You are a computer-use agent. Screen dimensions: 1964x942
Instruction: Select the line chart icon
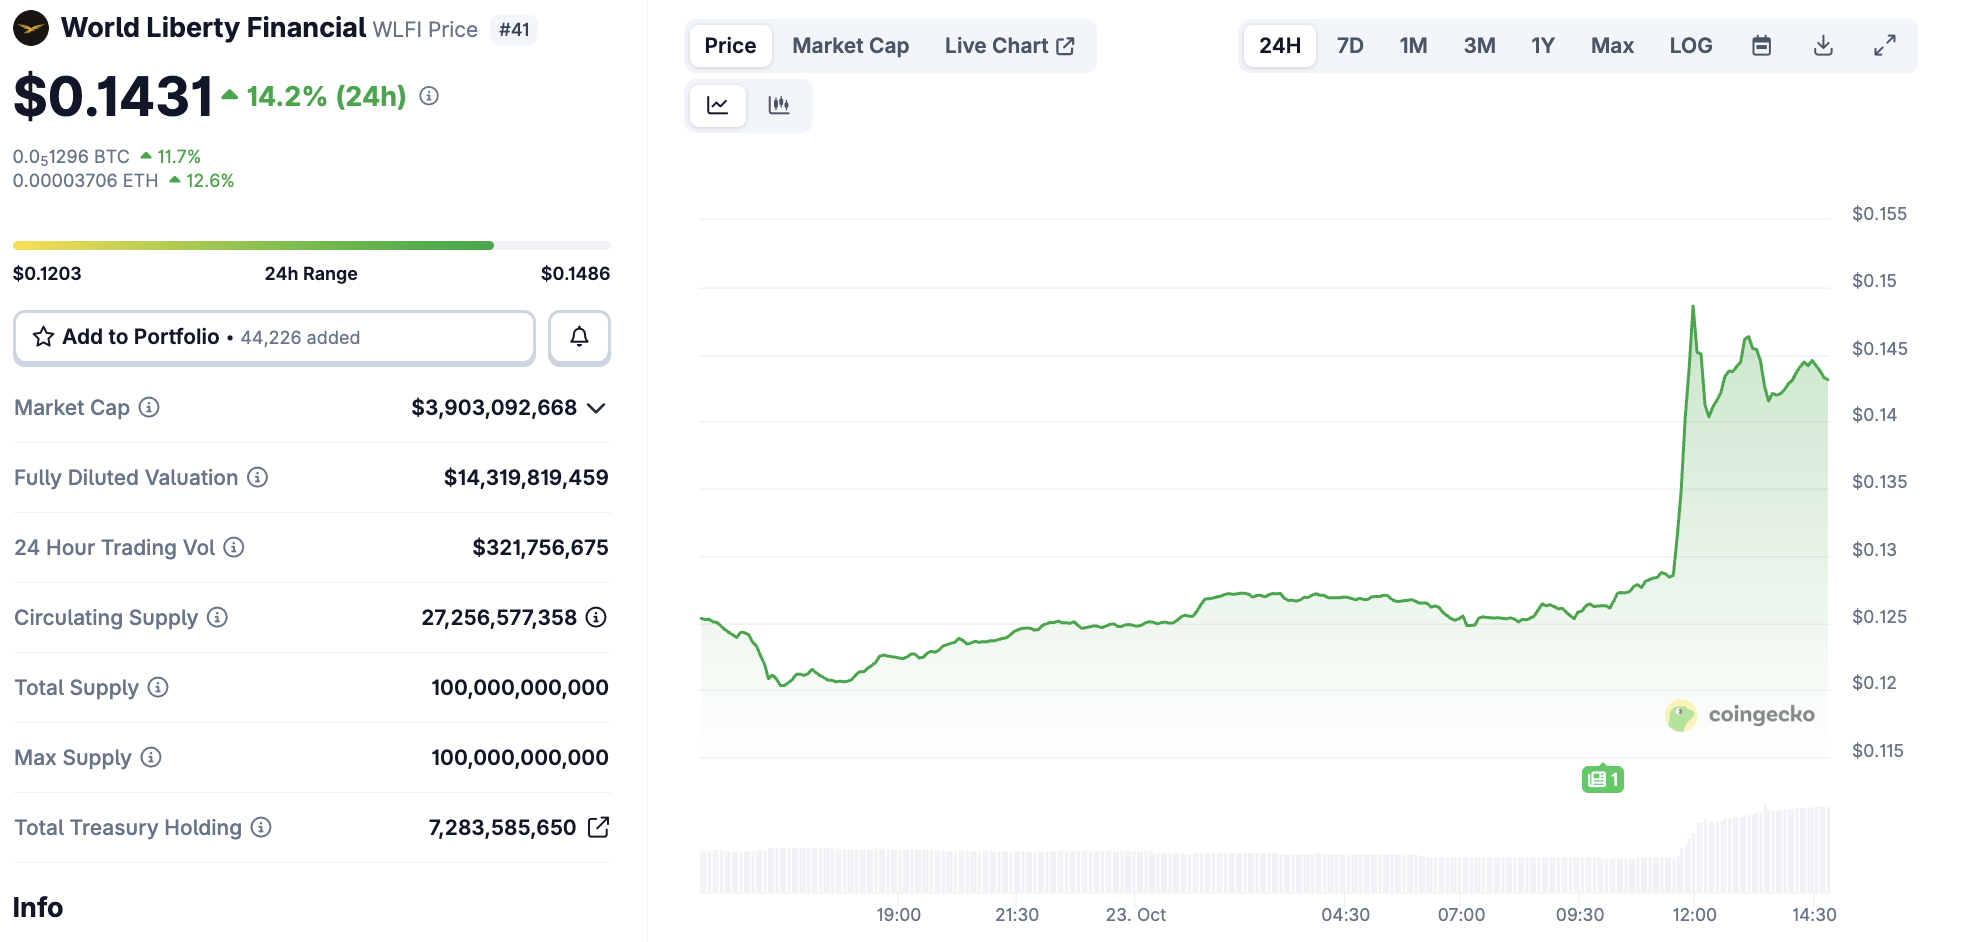tap(717, 105)
